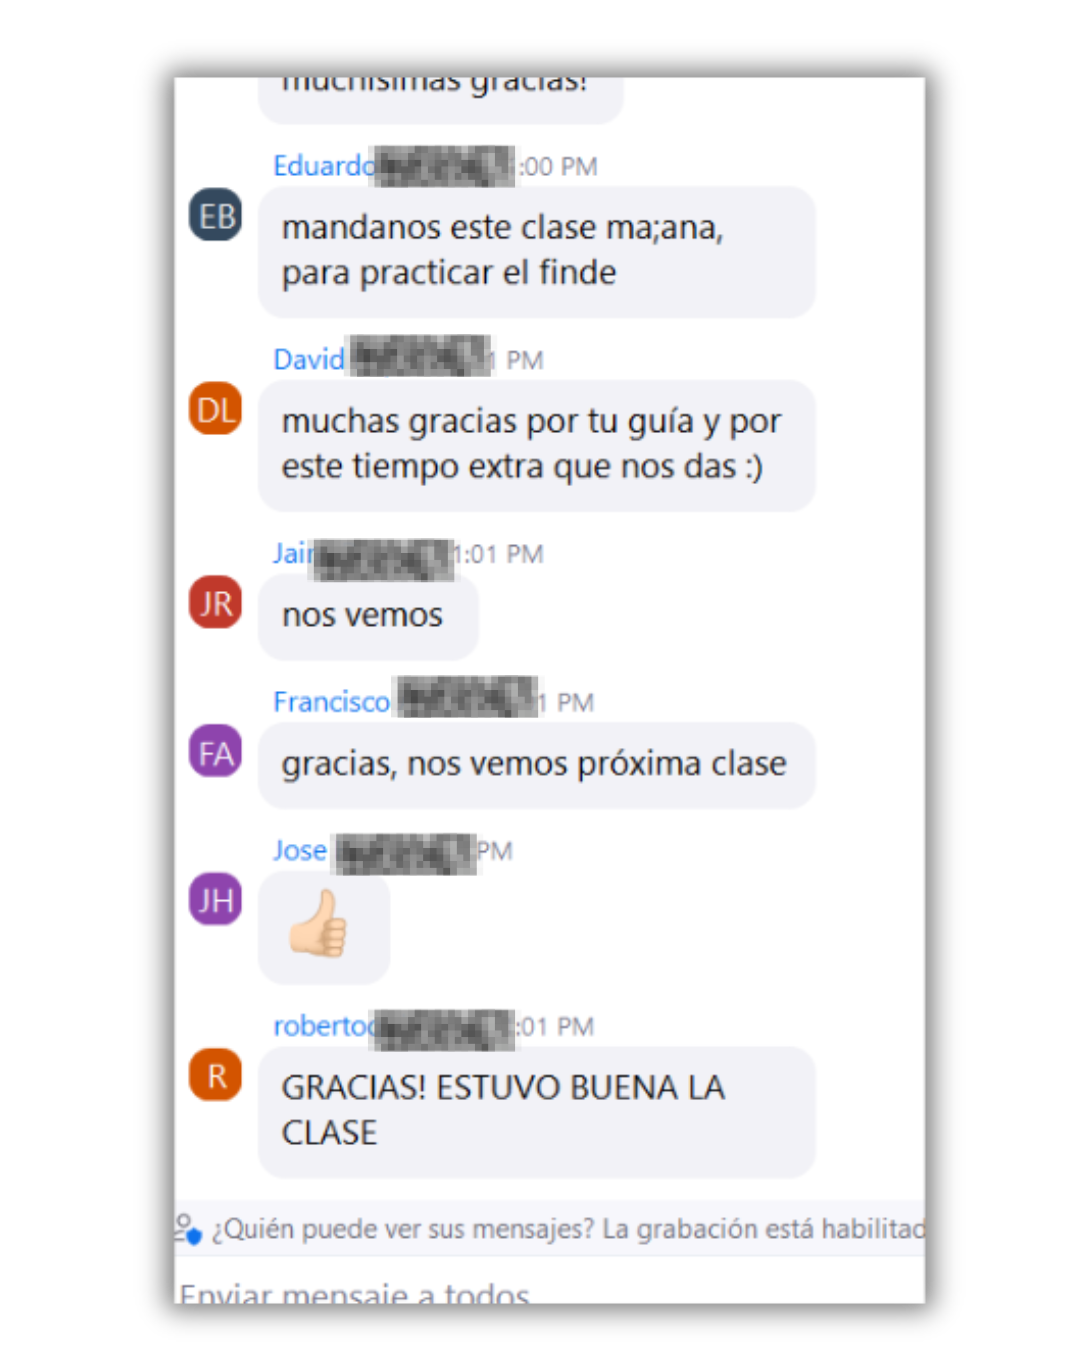Click the purple FA avatar
Screen dimensions: 1080x1350
[215, 751]
